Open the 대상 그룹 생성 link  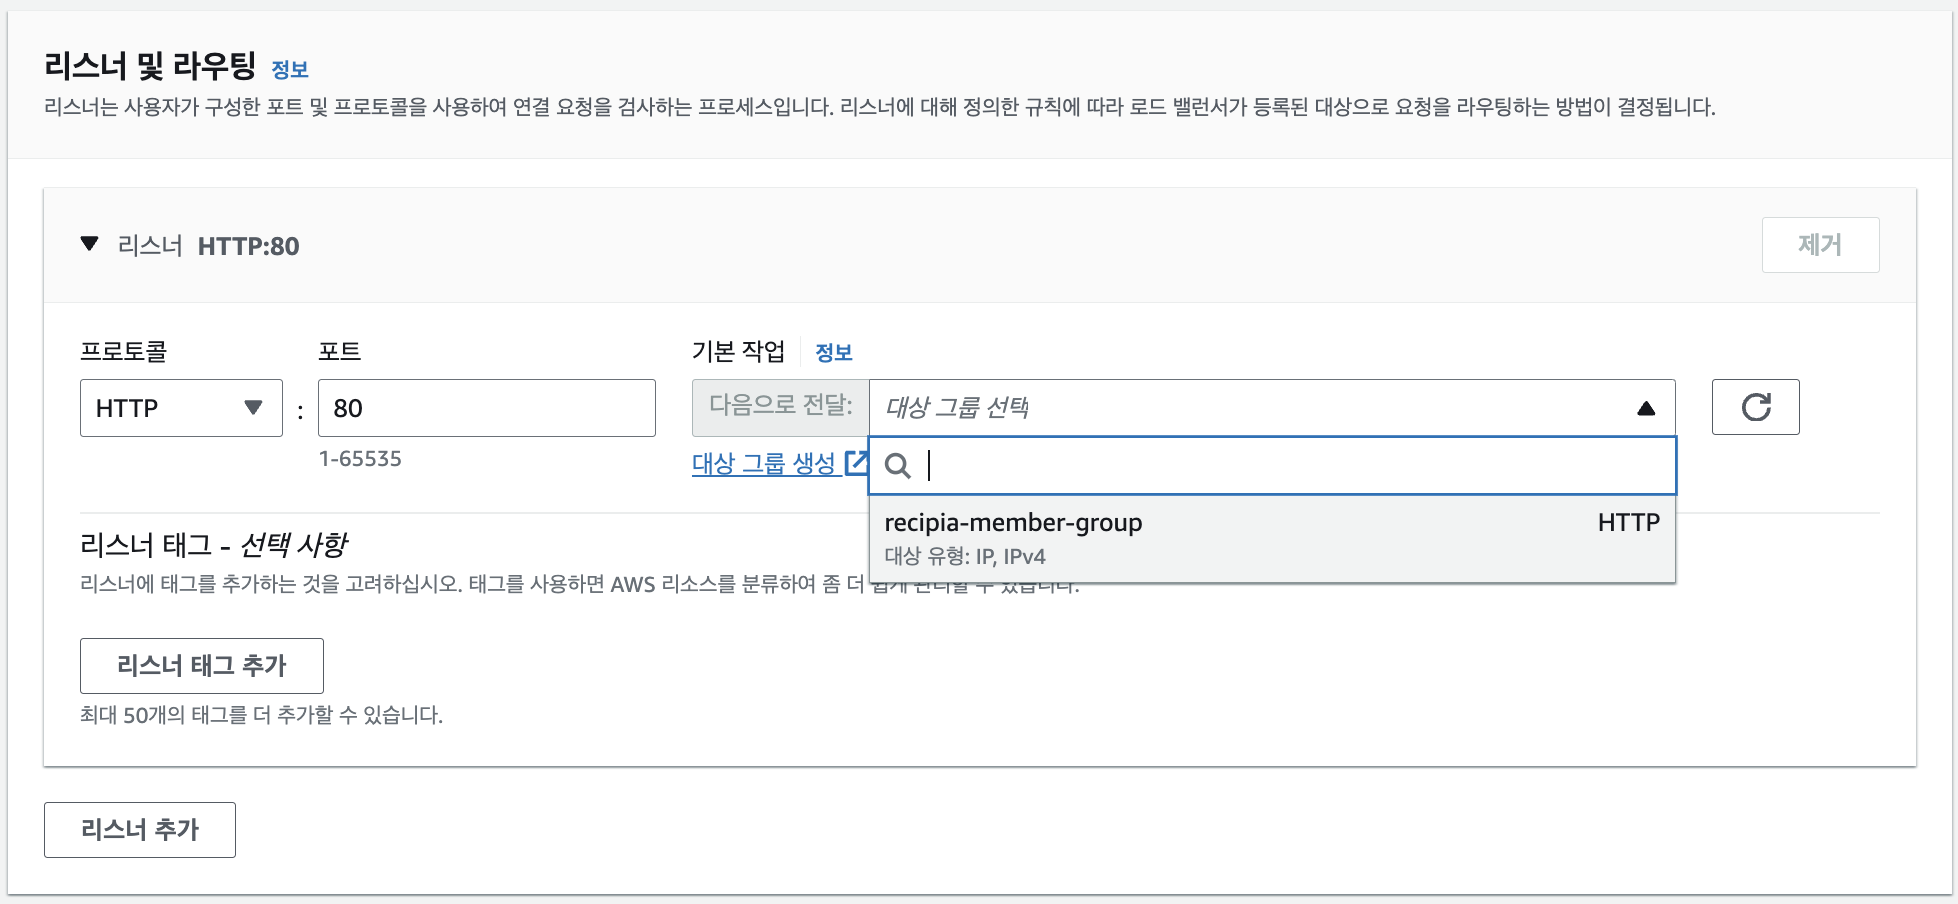click(765, 462)
